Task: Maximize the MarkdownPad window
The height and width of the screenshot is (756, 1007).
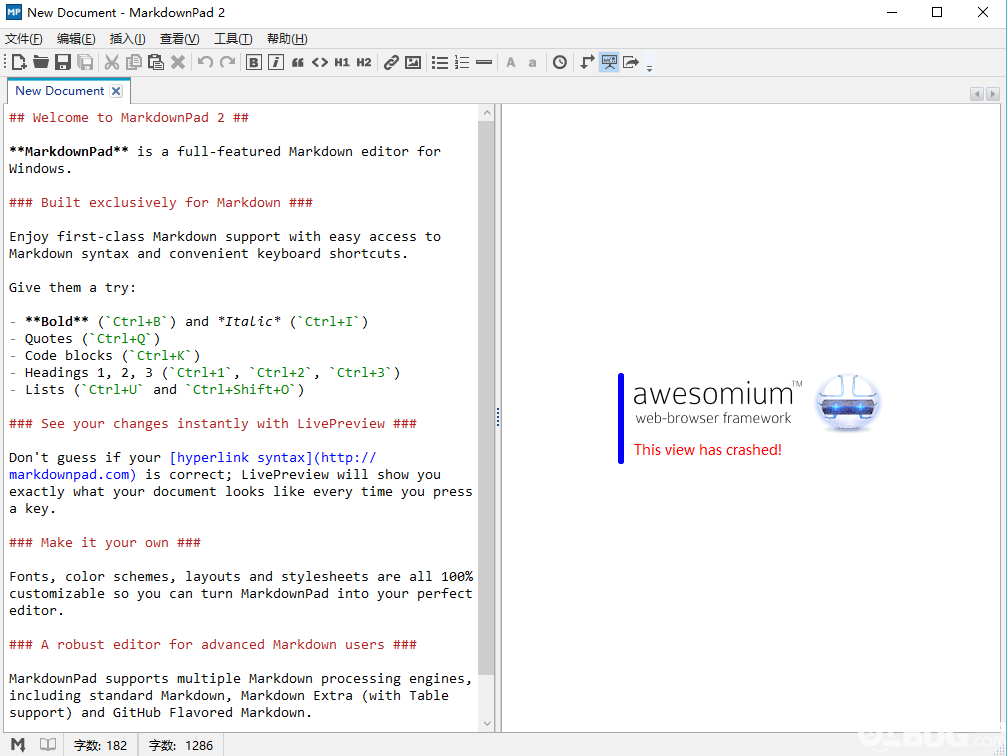Action: [x=937, y=12]
